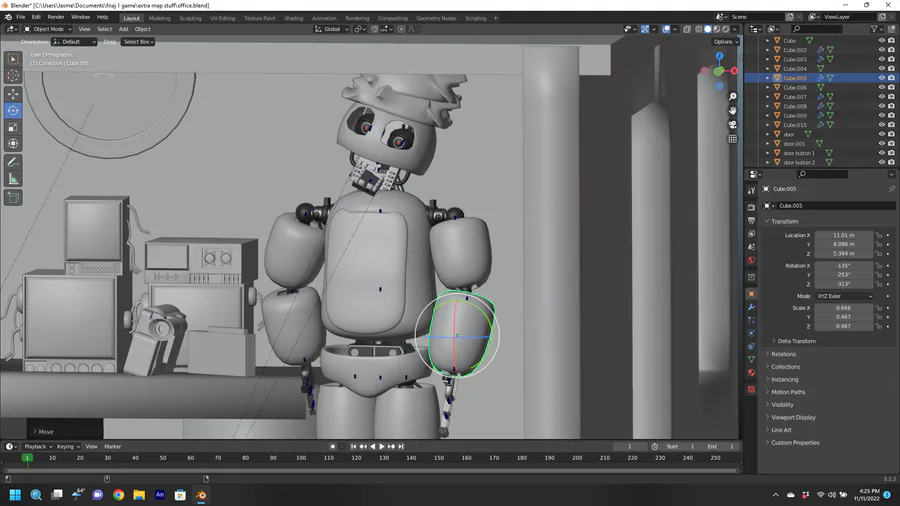Click frame 100 on the timeline ruler
The height and width of the screenshot is (506, 900).
301,458
